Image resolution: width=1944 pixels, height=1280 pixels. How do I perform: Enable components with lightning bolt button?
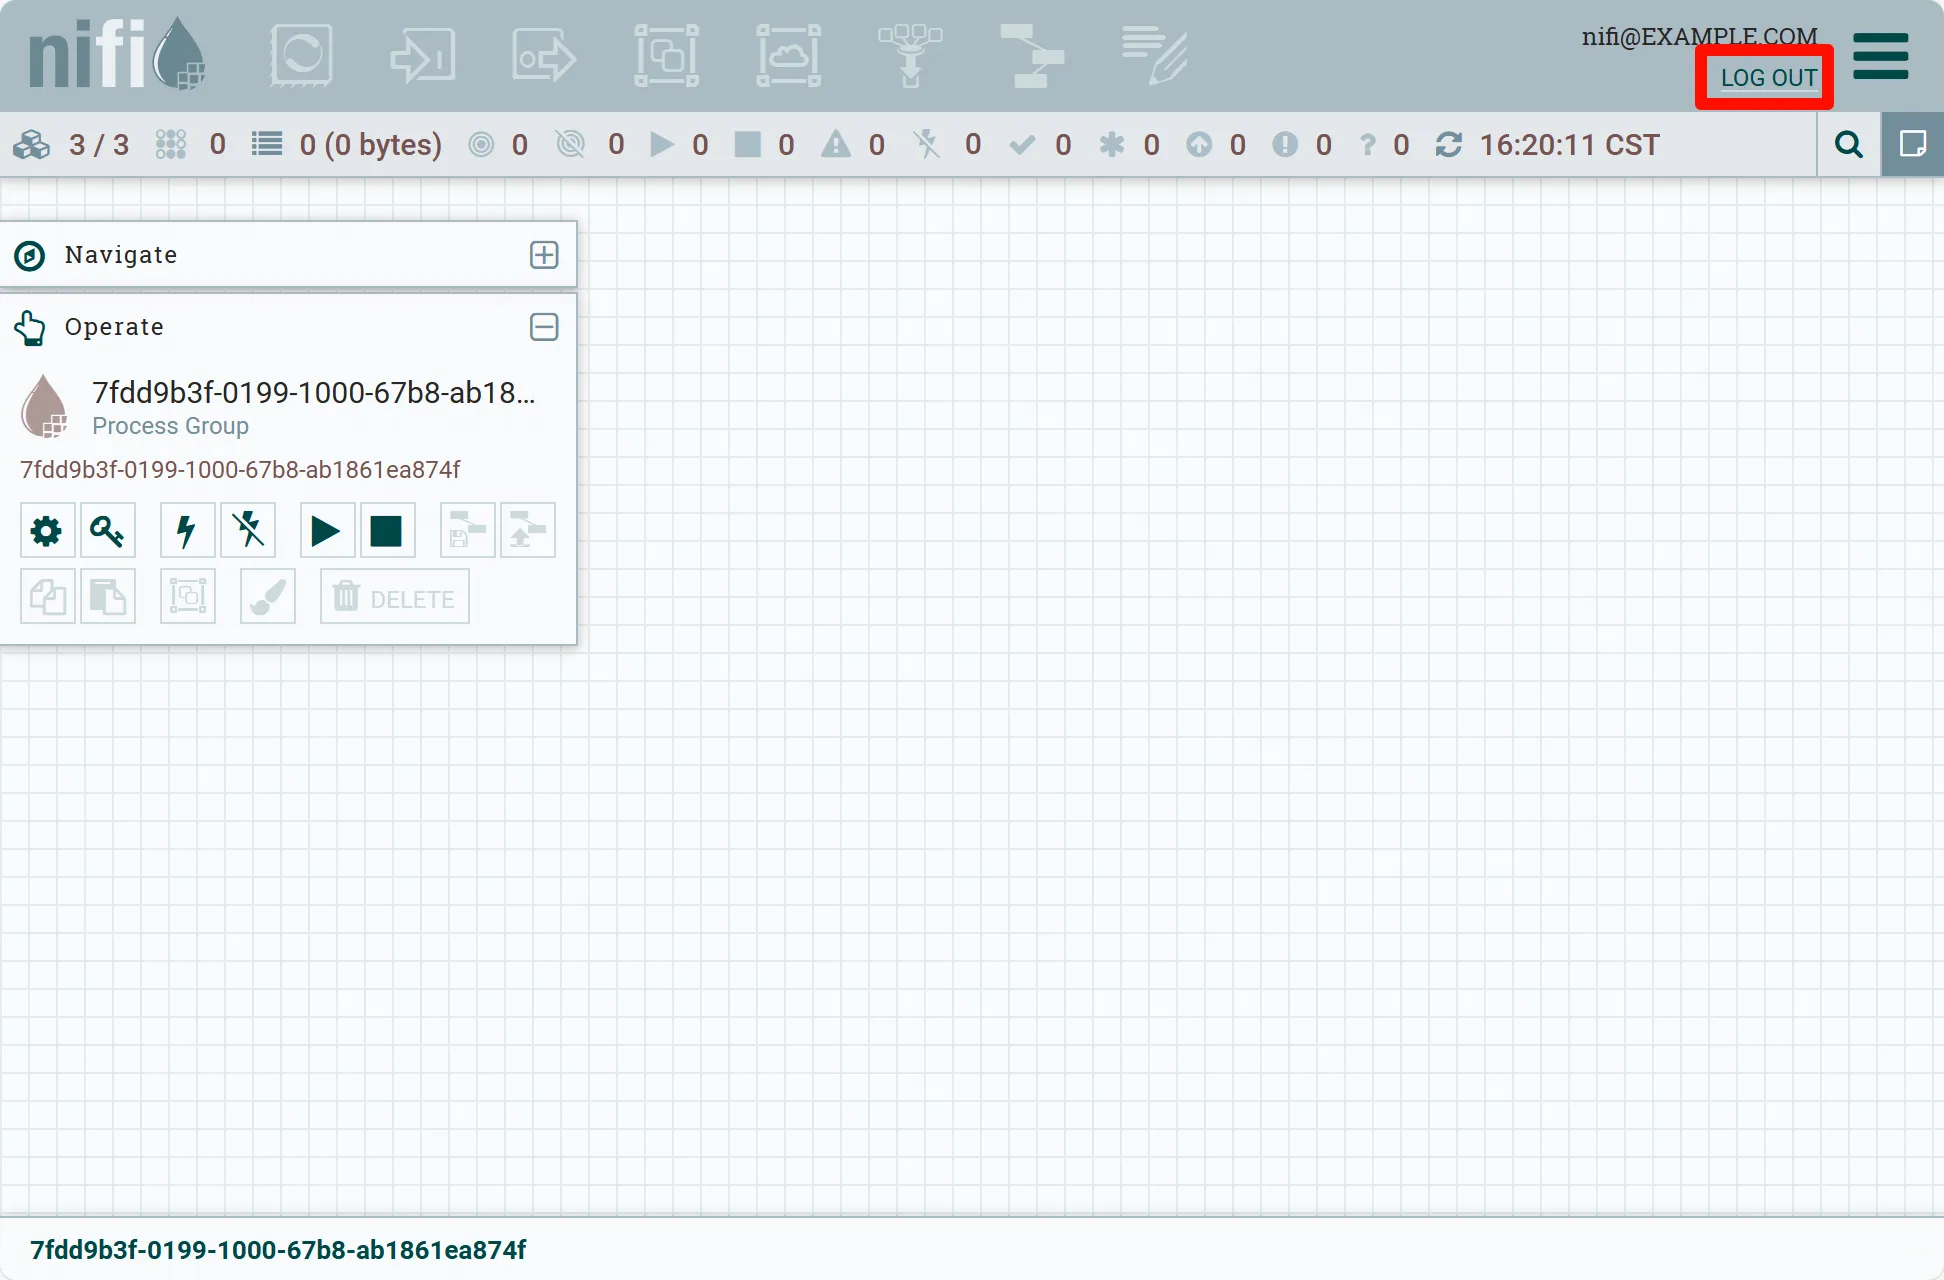coord(187,531)
